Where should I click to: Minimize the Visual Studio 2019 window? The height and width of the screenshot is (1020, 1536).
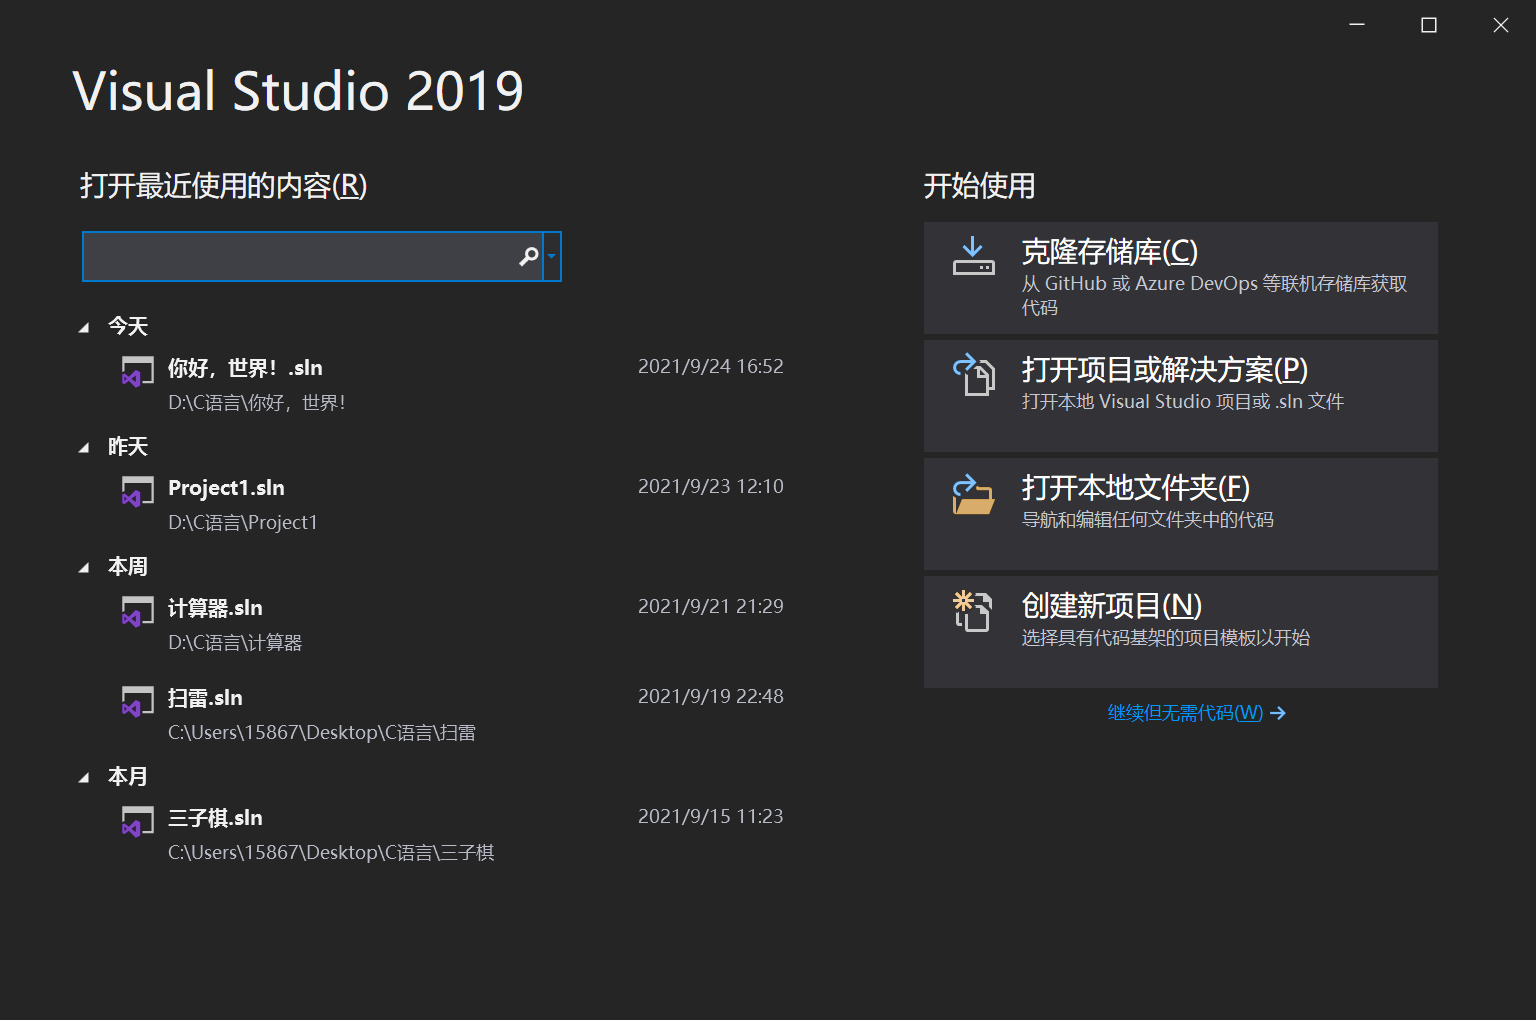coord(1357,25)
